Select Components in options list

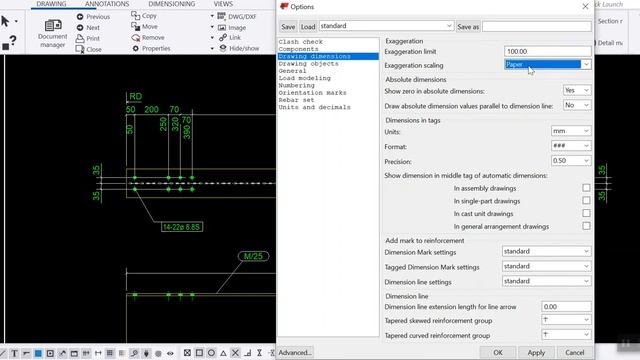[298, 49]
